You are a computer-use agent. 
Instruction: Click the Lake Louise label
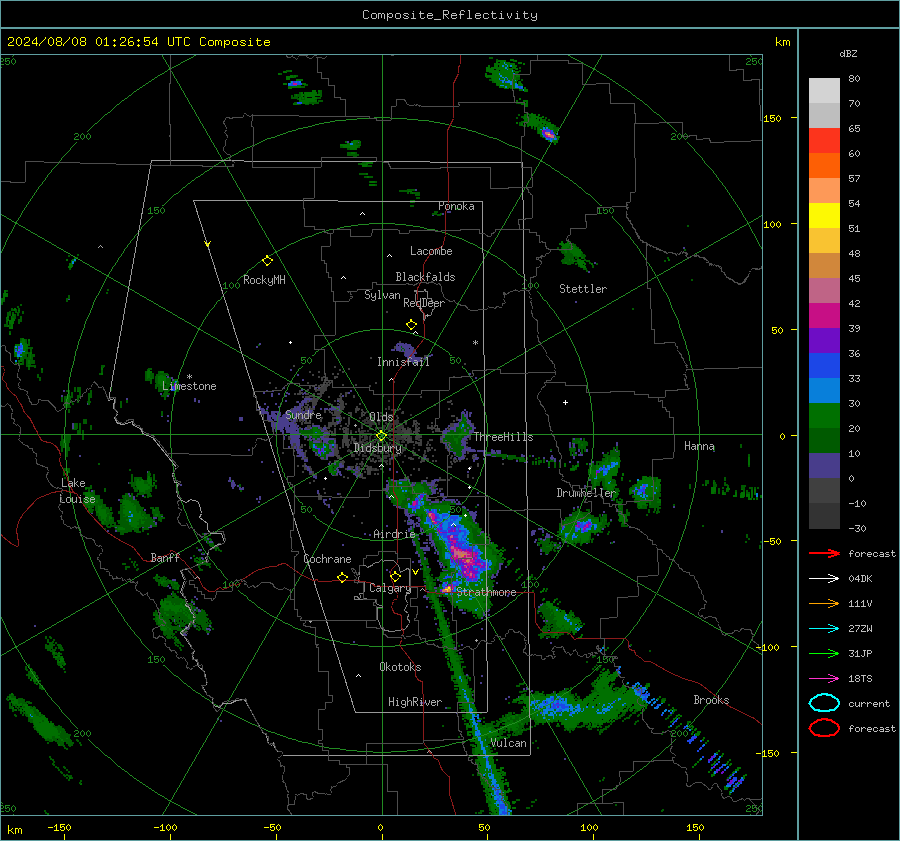coord(77,491)
